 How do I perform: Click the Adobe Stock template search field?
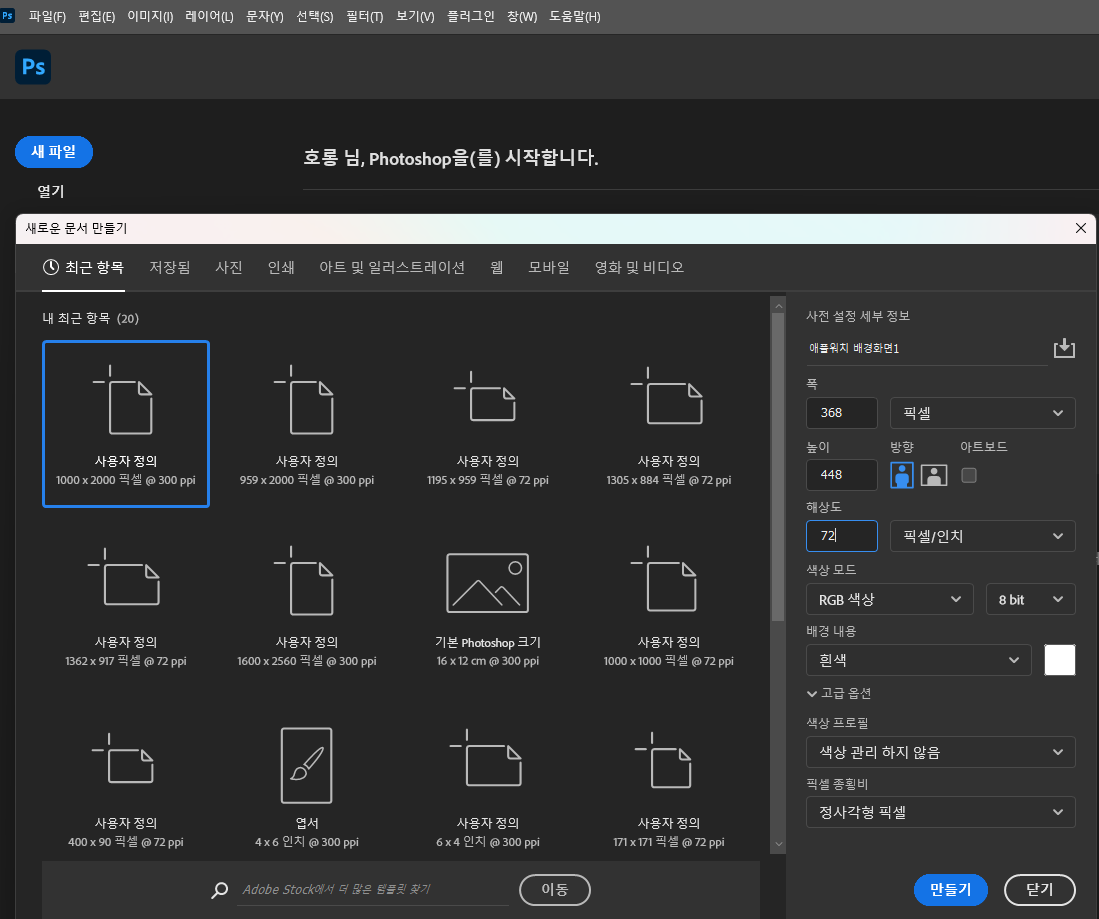click(x=373, y=890)
